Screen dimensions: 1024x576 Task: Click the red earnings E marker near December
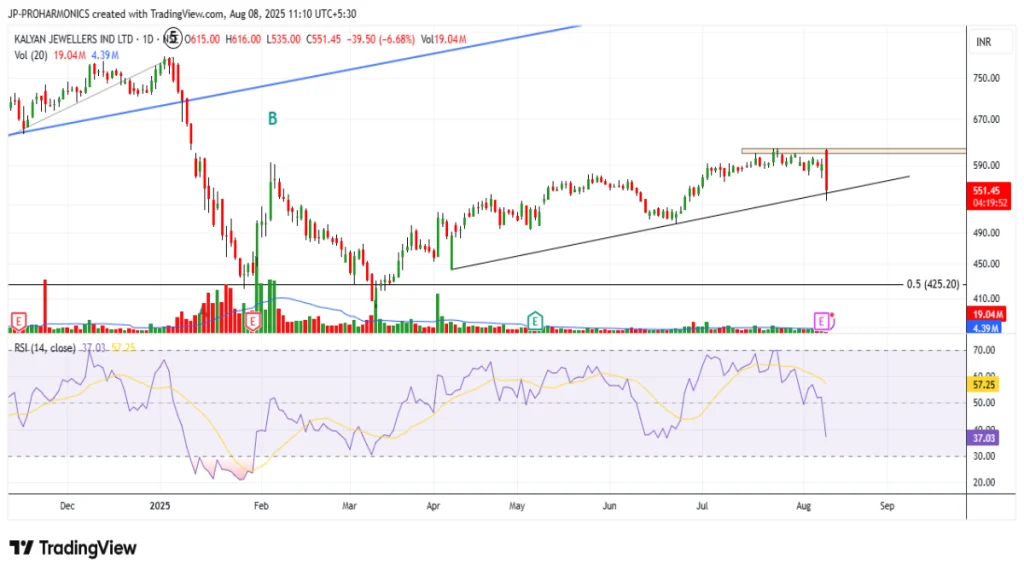(x=18, y=321)
